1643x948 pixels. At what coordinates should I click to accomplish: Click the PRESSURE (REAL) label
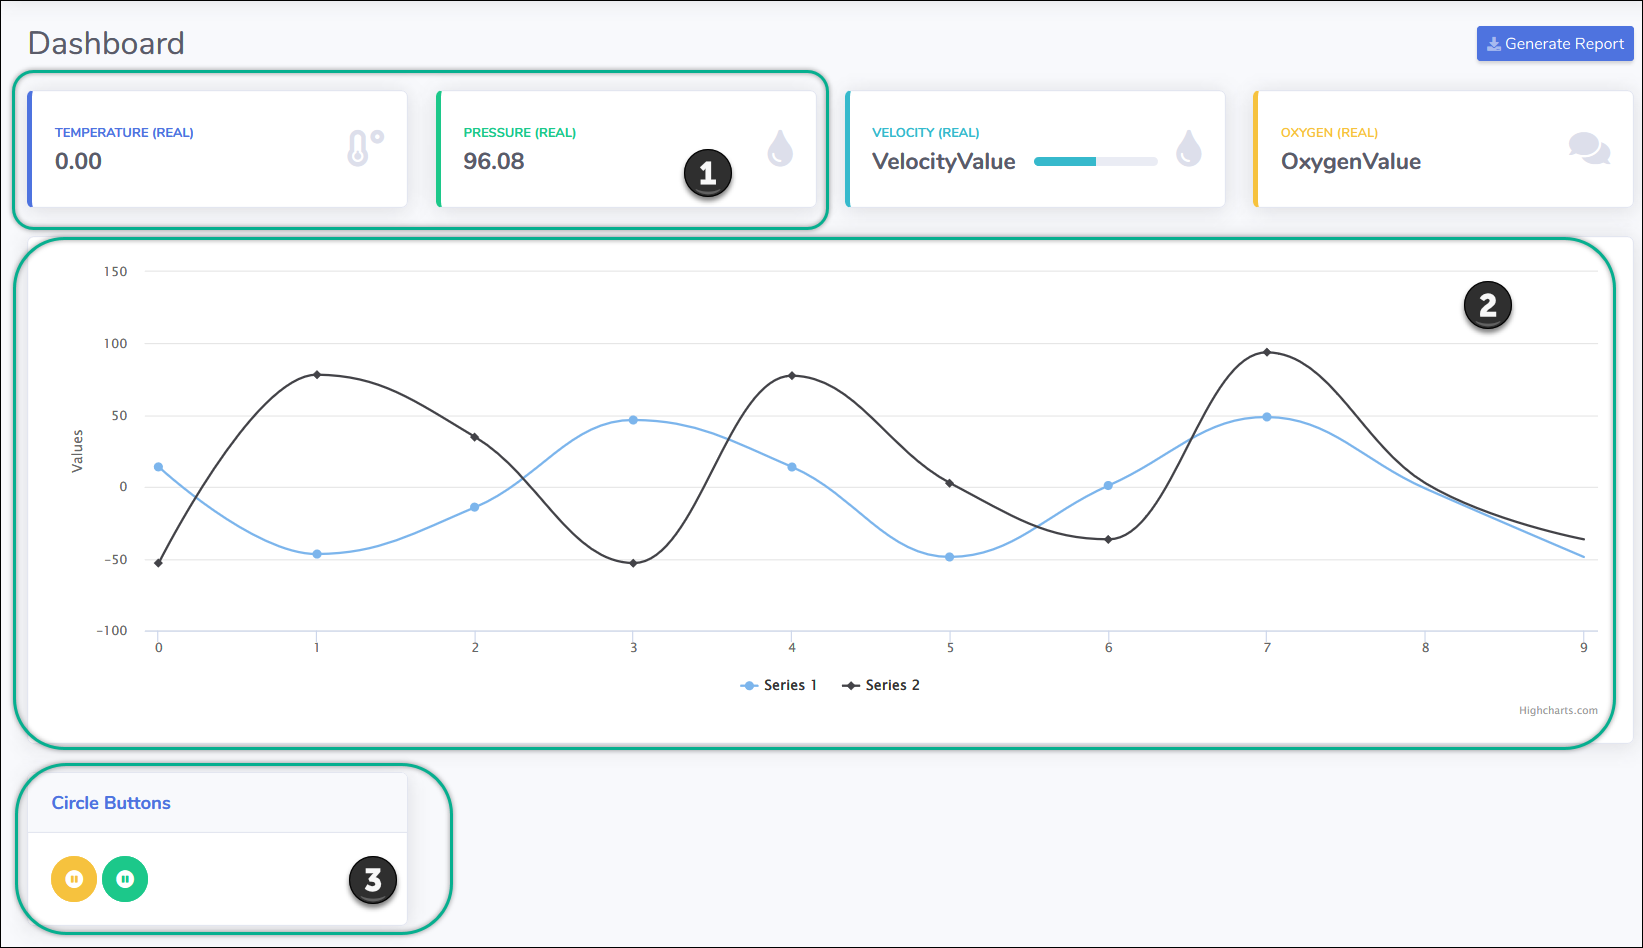pyautogui.click(x=520, y=132)
